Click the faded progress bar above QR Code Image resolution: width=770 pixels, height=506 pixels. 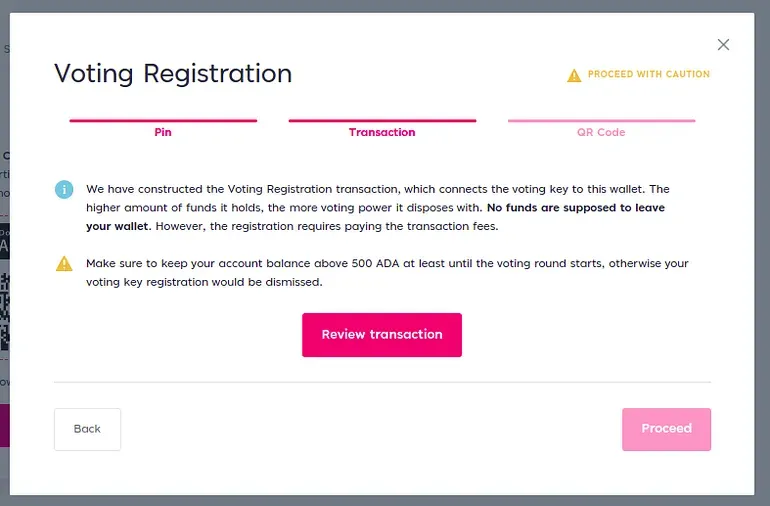[x=602, y=120]
